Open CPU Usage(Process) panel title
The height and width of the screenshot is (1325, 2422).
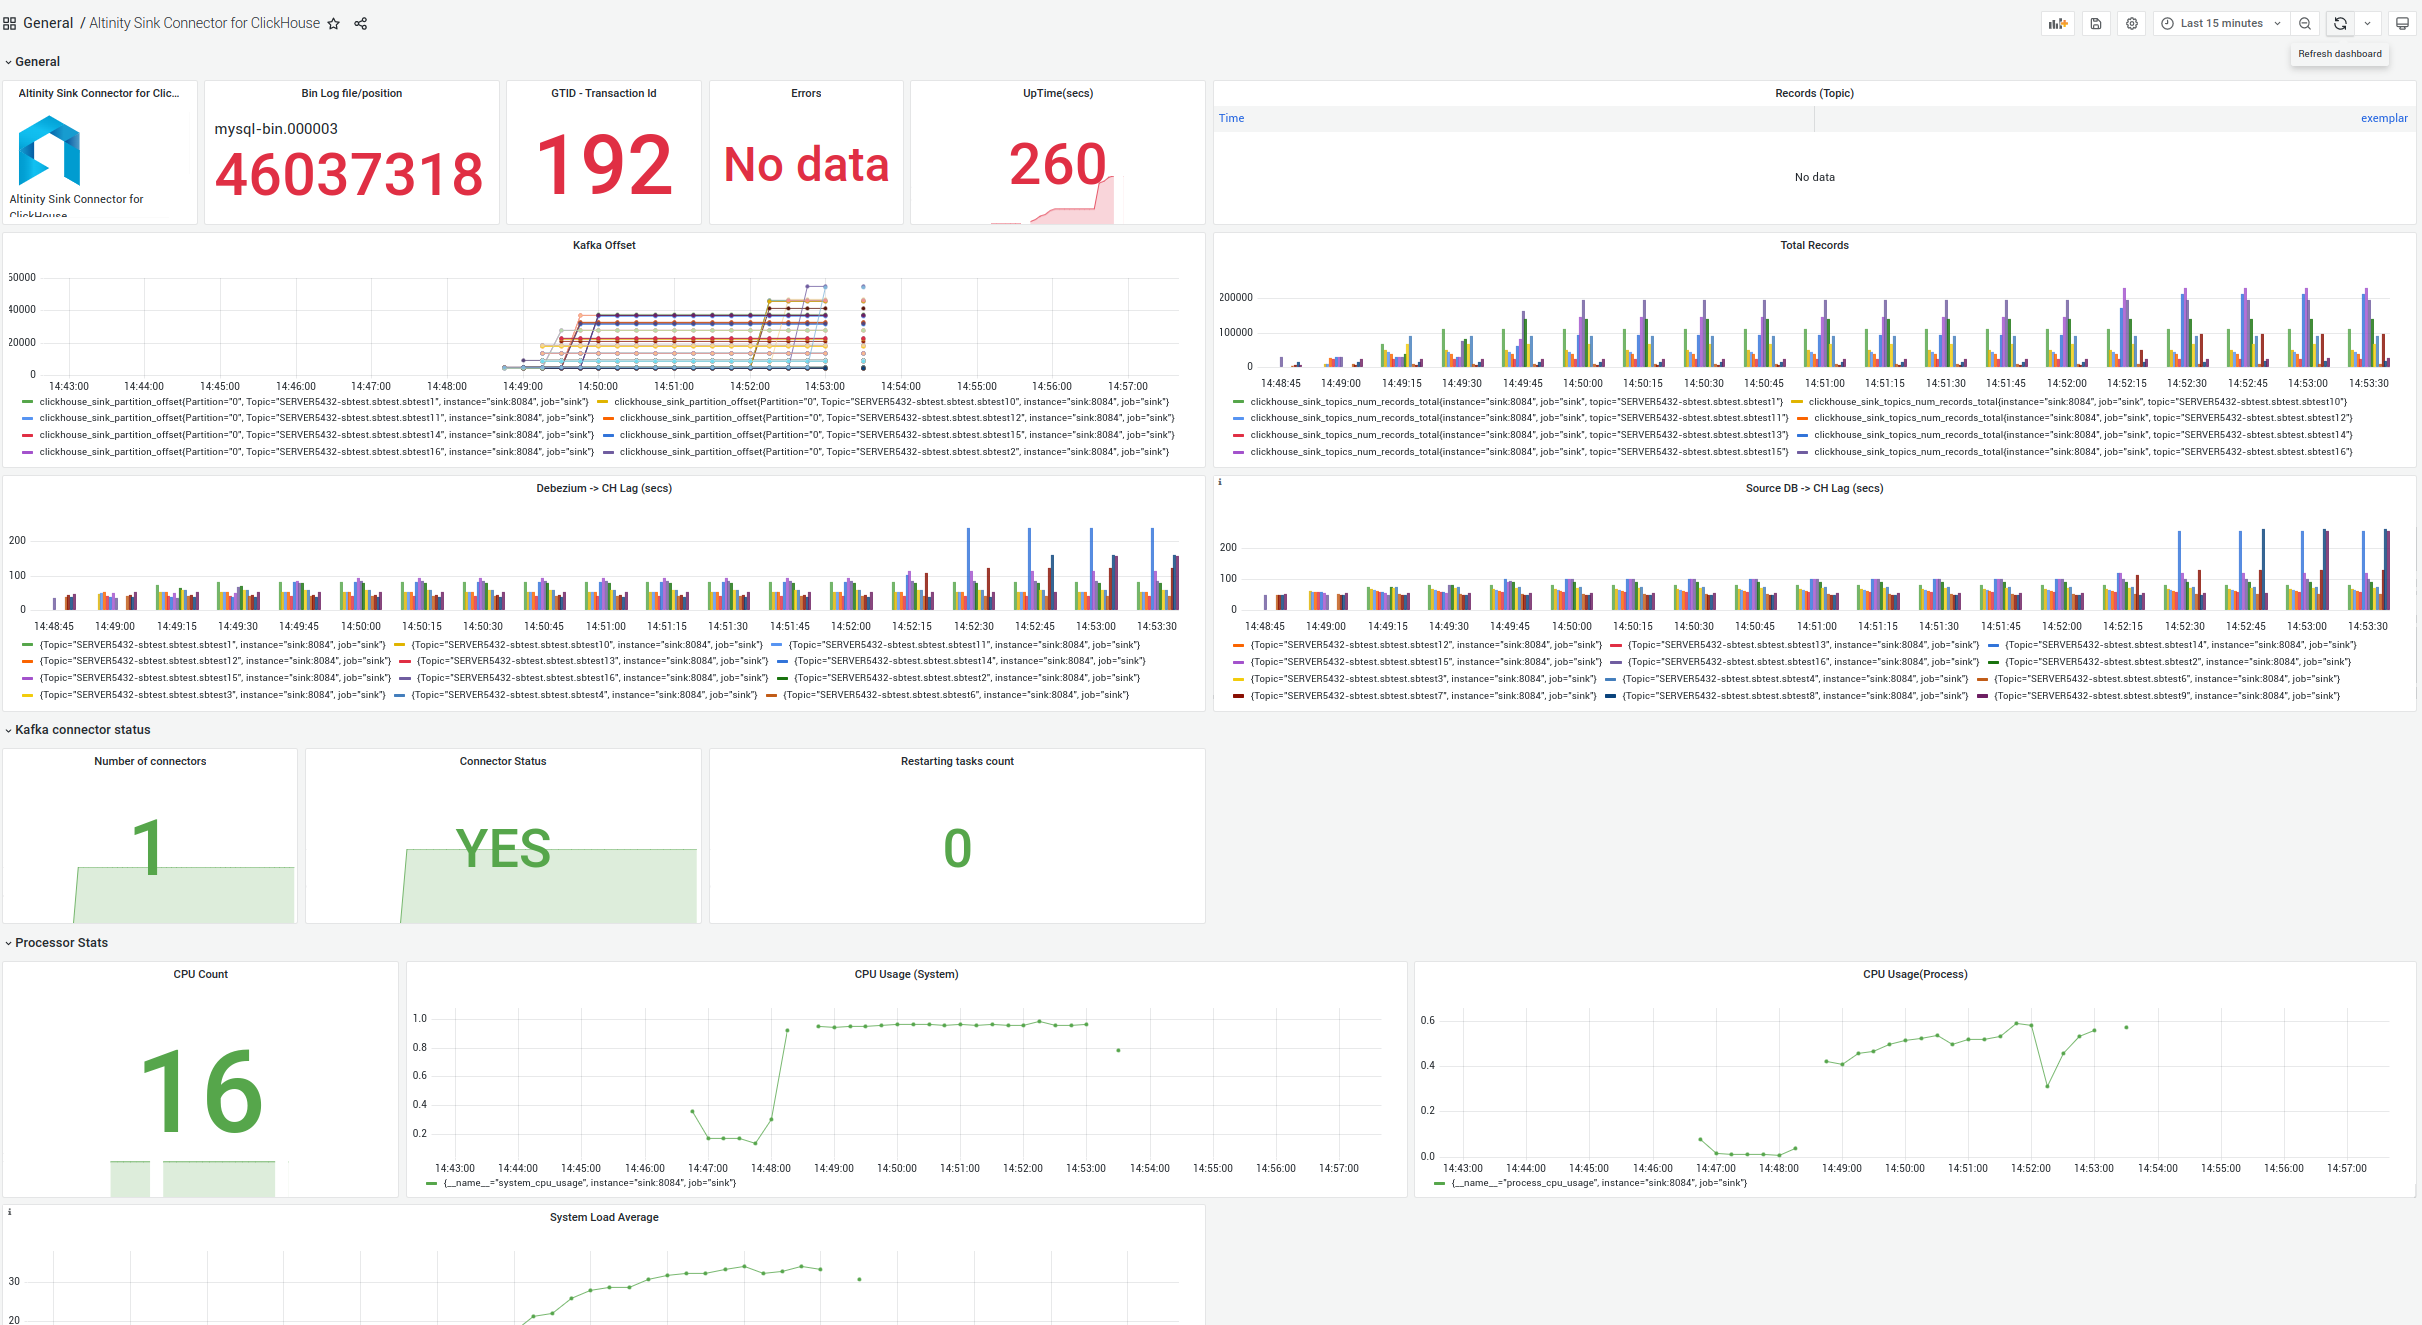click(x=1915, y=974)
